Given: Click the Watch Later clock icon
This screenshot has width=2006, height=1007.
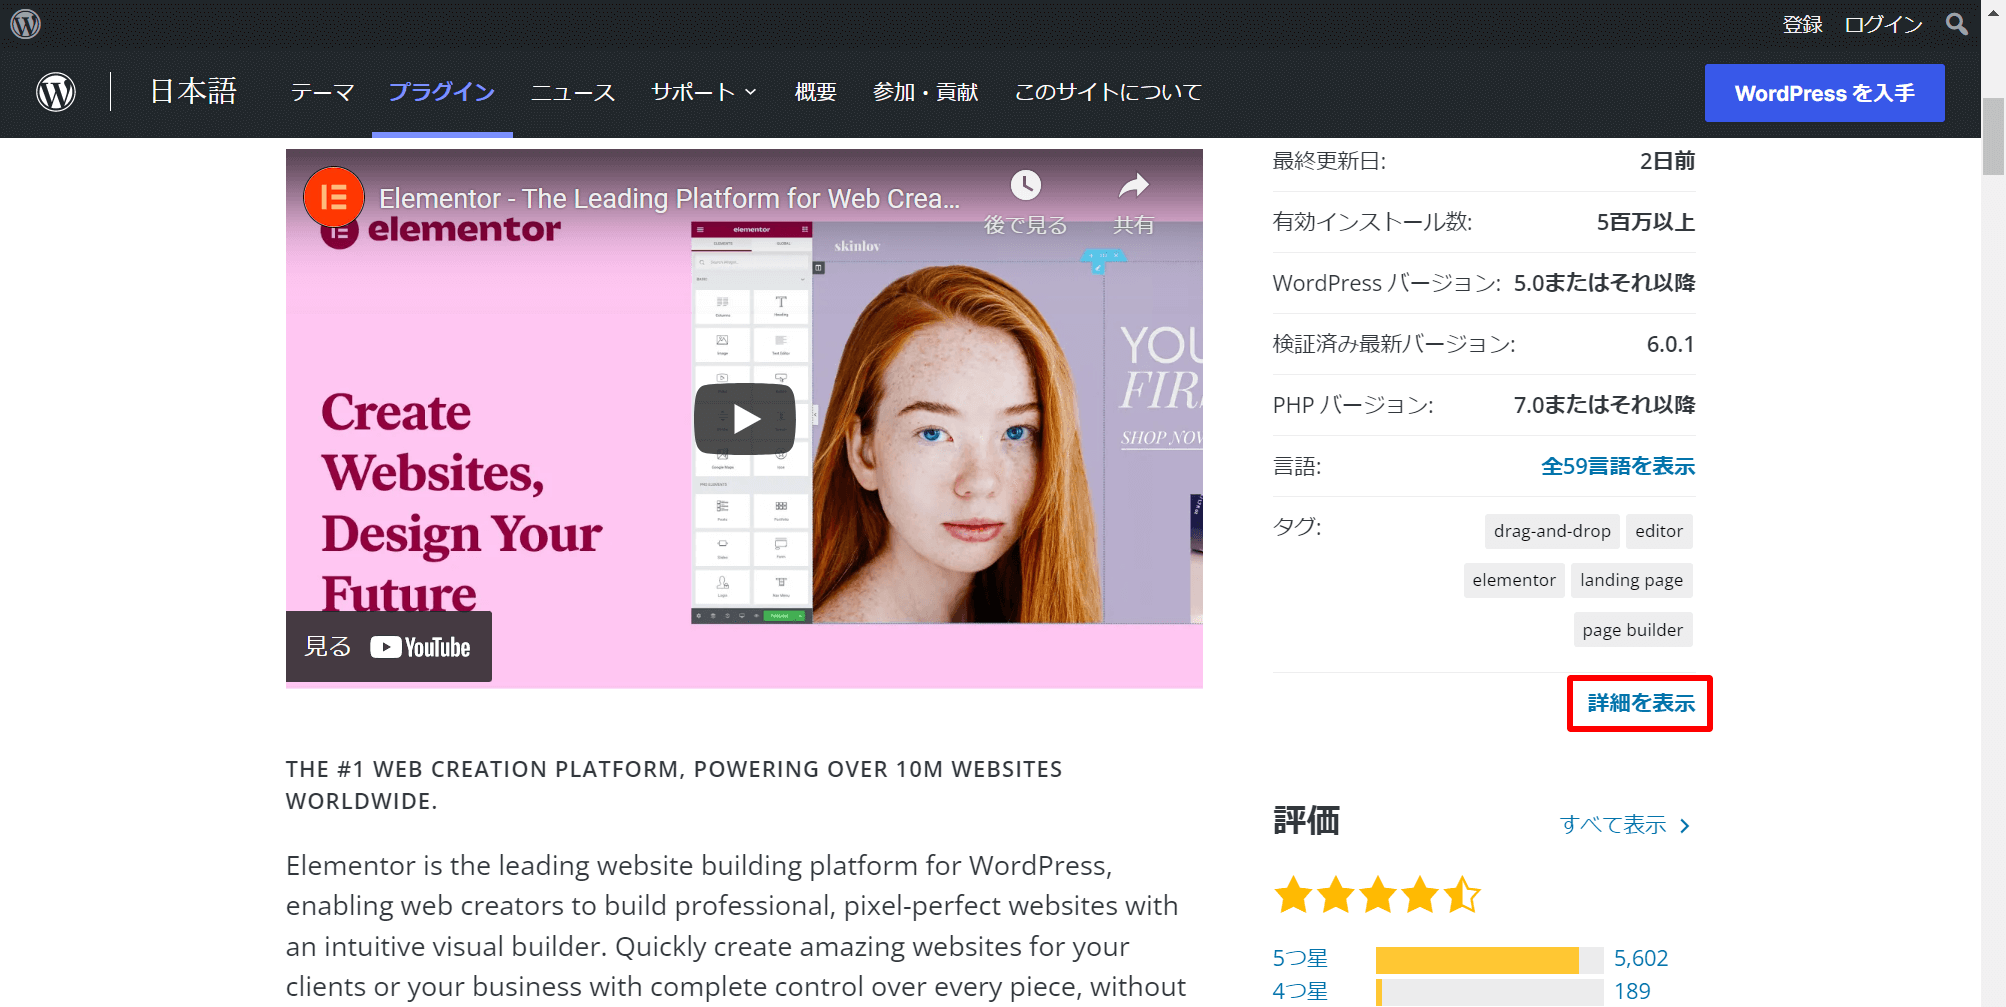Looking at the screenshot, I should 1026,185.
